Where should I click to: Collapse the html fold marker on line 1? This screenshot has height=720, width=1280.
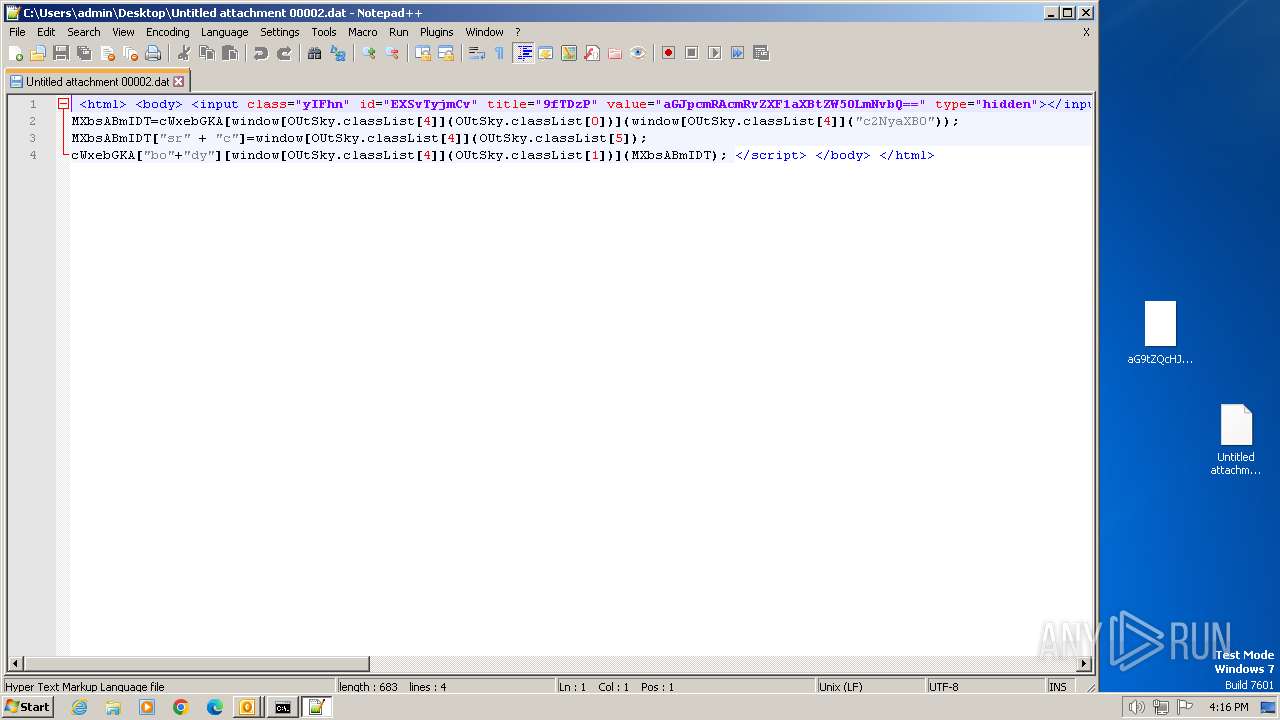[x=63, y=104]
